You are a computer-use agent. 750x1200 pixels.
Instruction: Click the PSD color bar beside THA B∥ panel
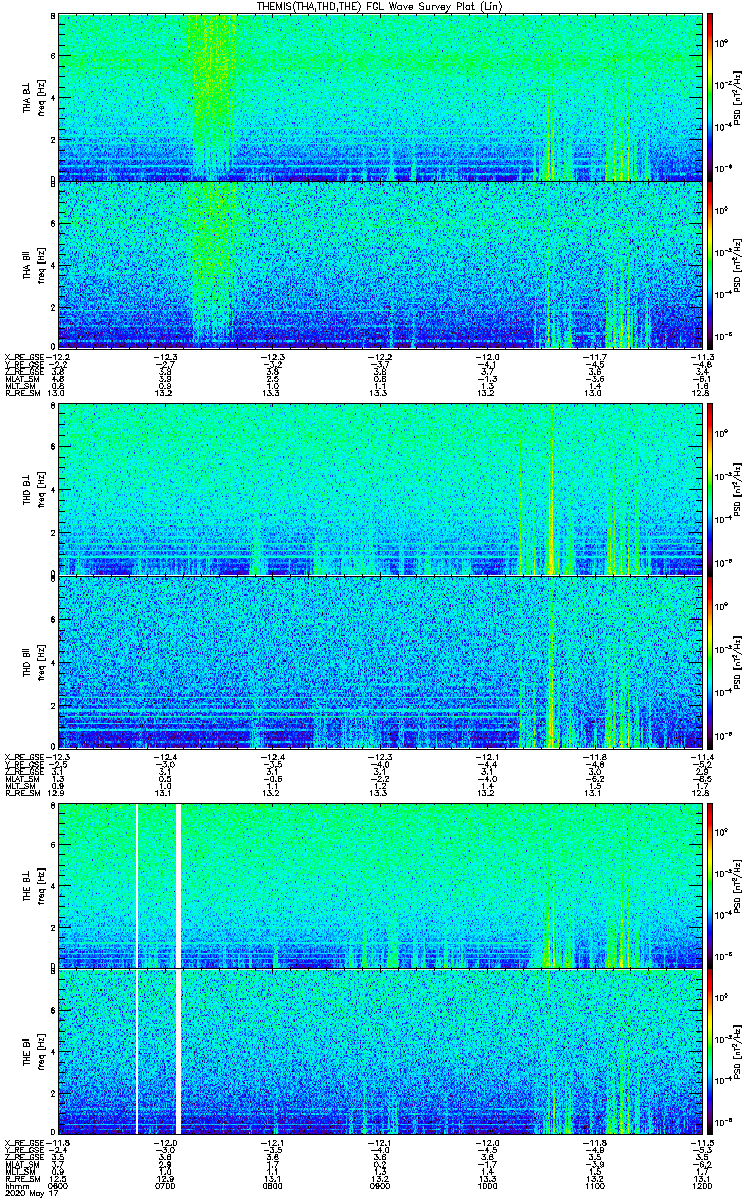[710, 264]
